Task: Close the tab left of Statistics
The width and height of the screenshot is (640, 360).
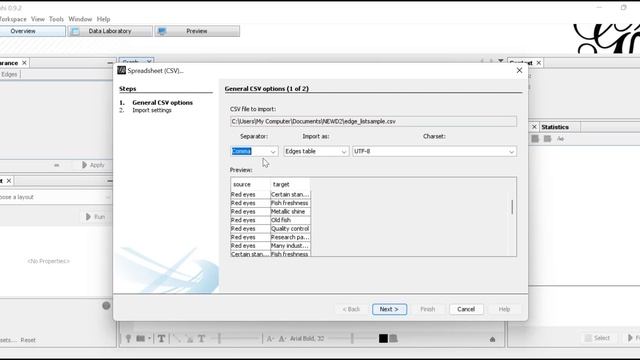Action: point(534,127)
